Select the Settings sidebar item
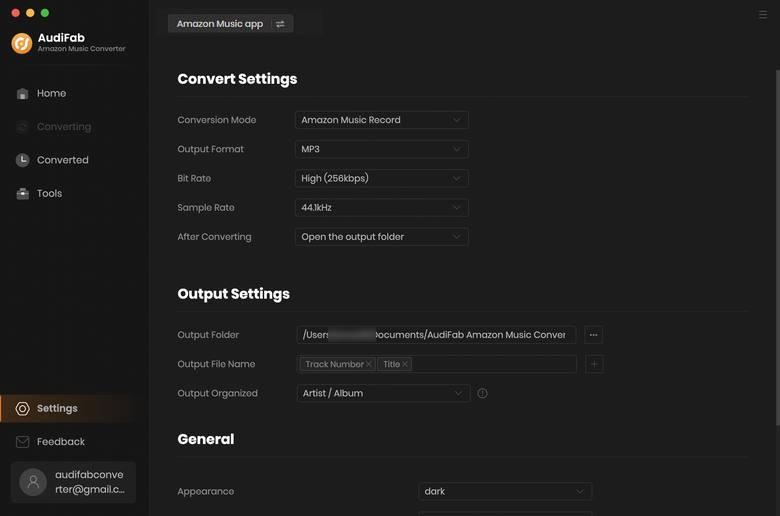The height and width of the screenshot is (516, 780). pos(68,409)
